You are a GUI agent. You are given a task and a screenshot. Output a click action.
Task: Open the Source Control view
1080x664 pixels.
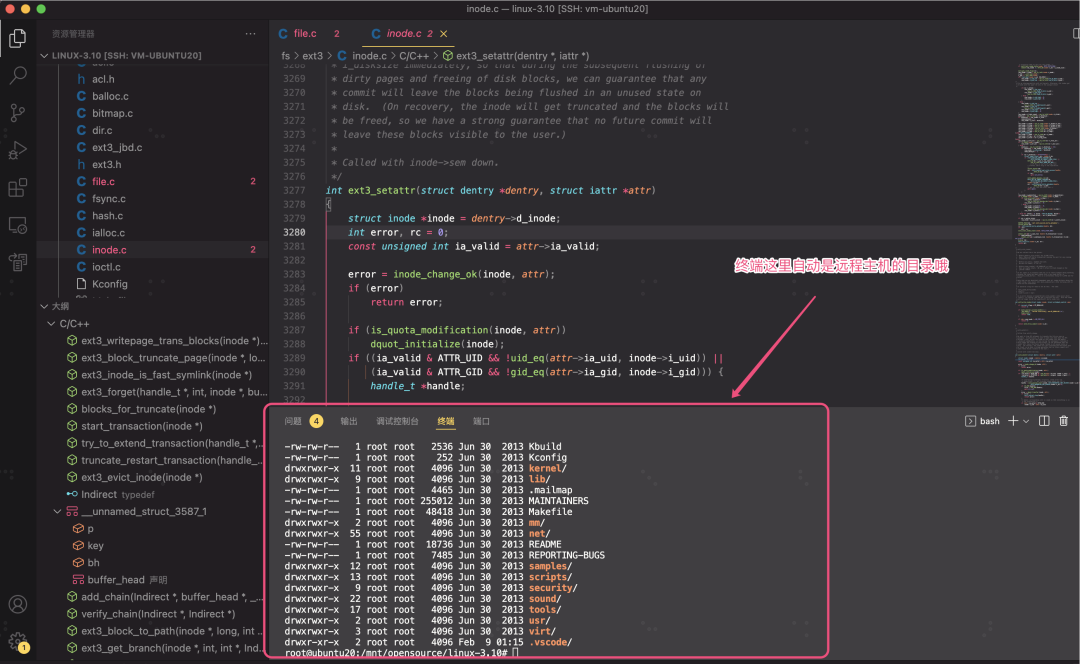point(18,112)
